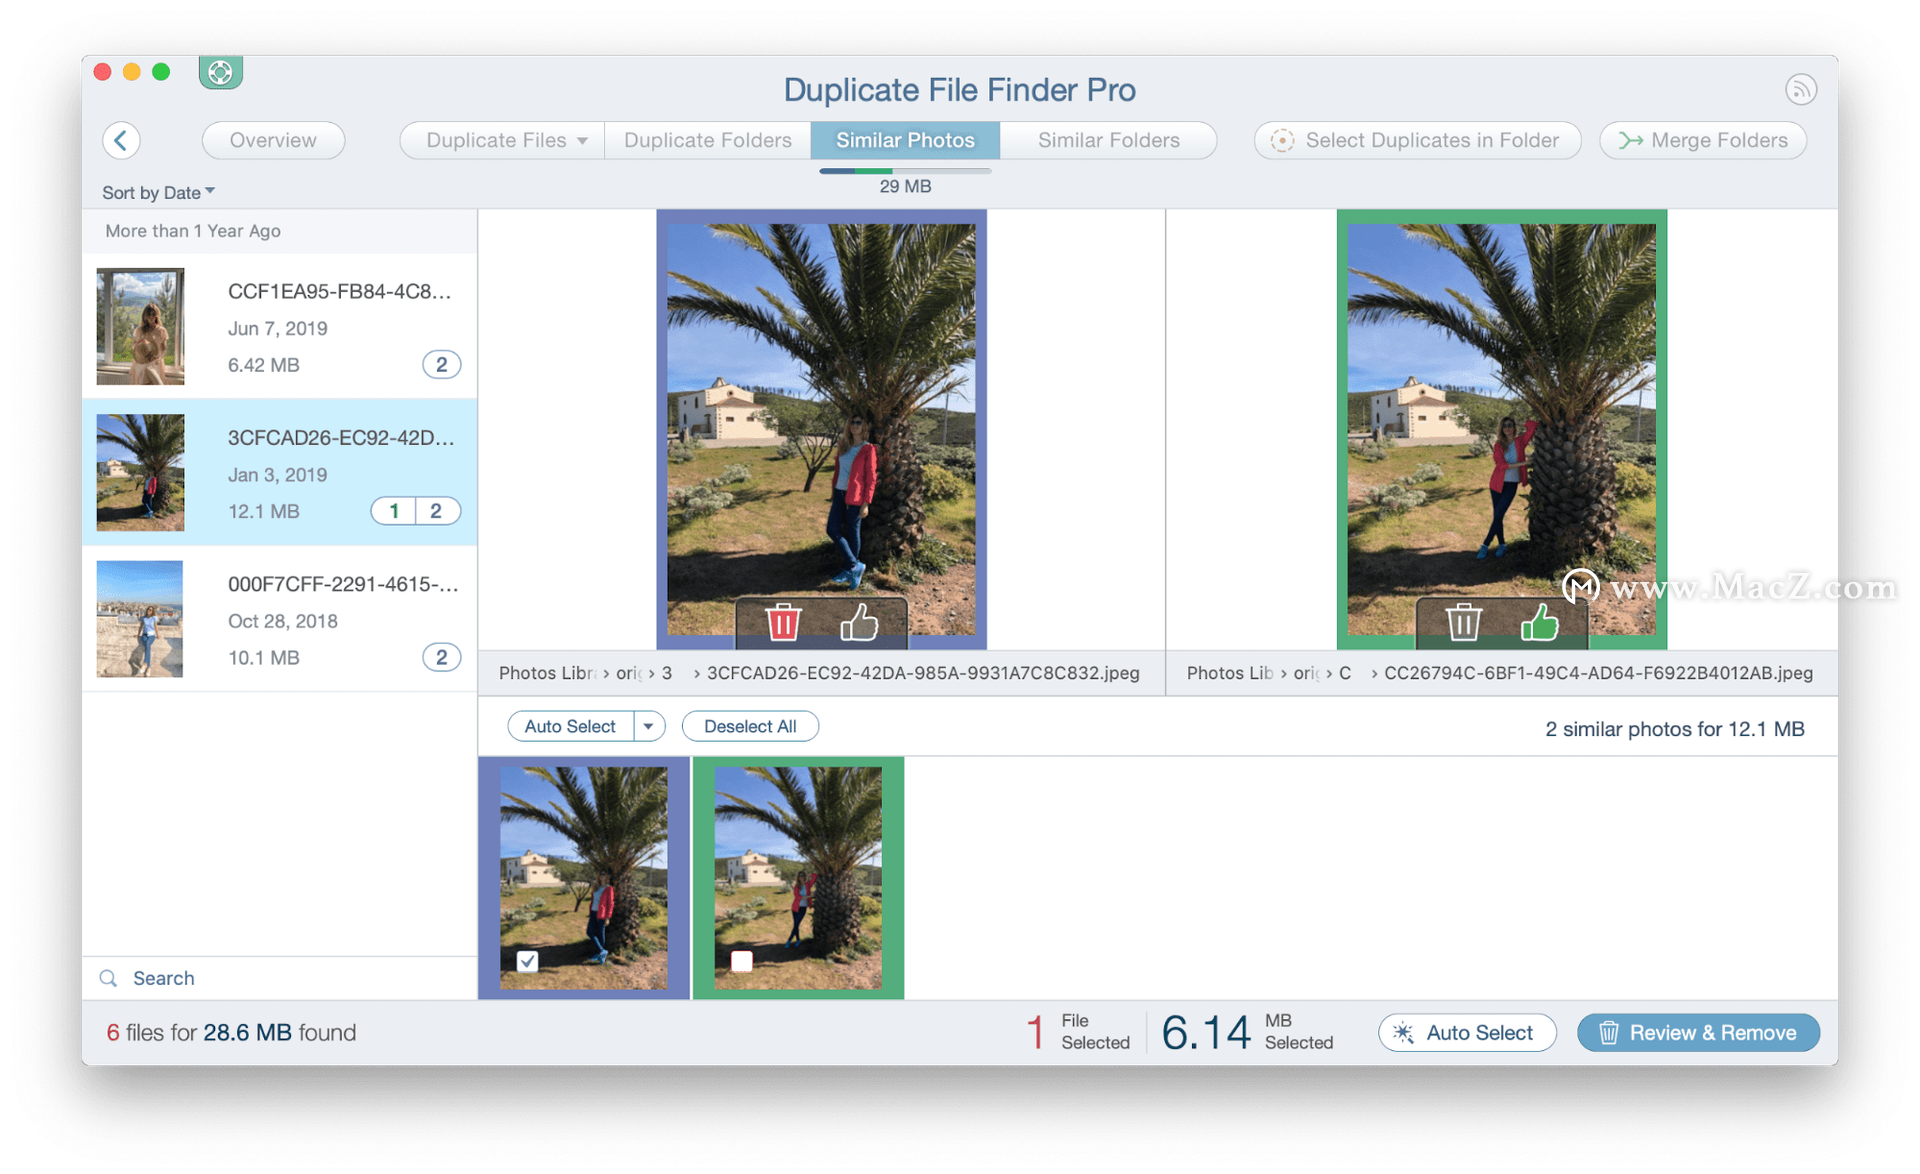The width and height of the screenshot is (1920, 1174).
Task: Click the 29 MB progress bar
Action: 905,171
